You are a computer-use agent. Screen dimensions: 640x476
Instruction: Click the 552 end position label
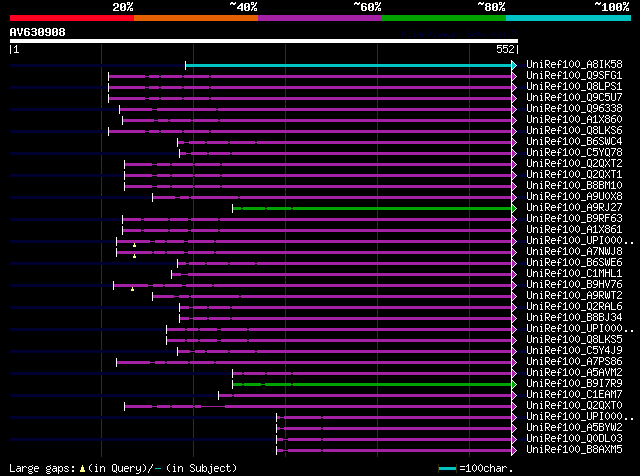pos(505,49)
